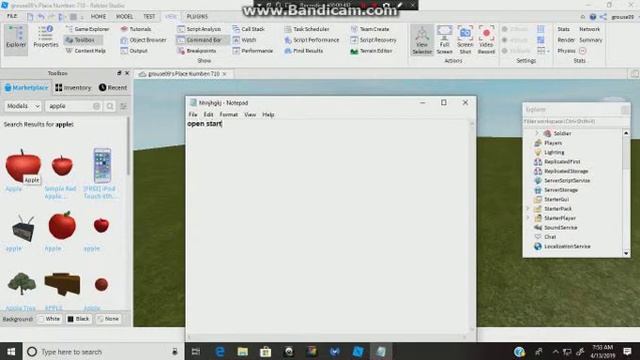640x360 pixels.
Task: Switch to the MODEL ribbon tab
Action: click(x=124, y=16)
